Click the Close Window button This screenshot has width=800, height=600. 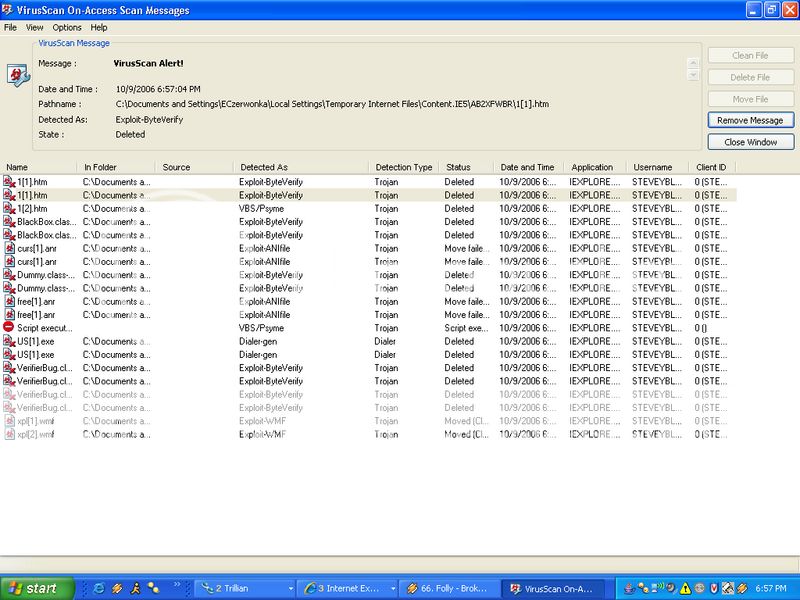751,142
